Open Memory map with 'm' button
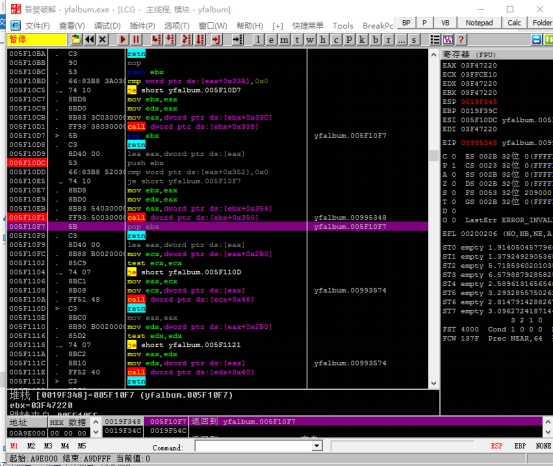Viewport: 553px width, 466px height. [284, 40]
